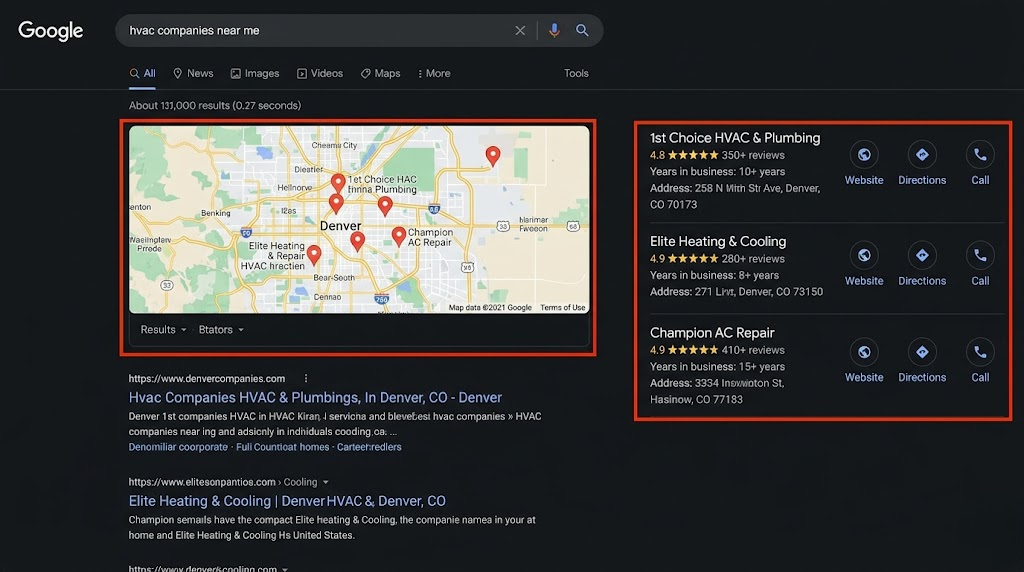This screenshot has height=572, width=1024.
Task: Open the Champion AC Repair listing title
Action: point(712,333)
